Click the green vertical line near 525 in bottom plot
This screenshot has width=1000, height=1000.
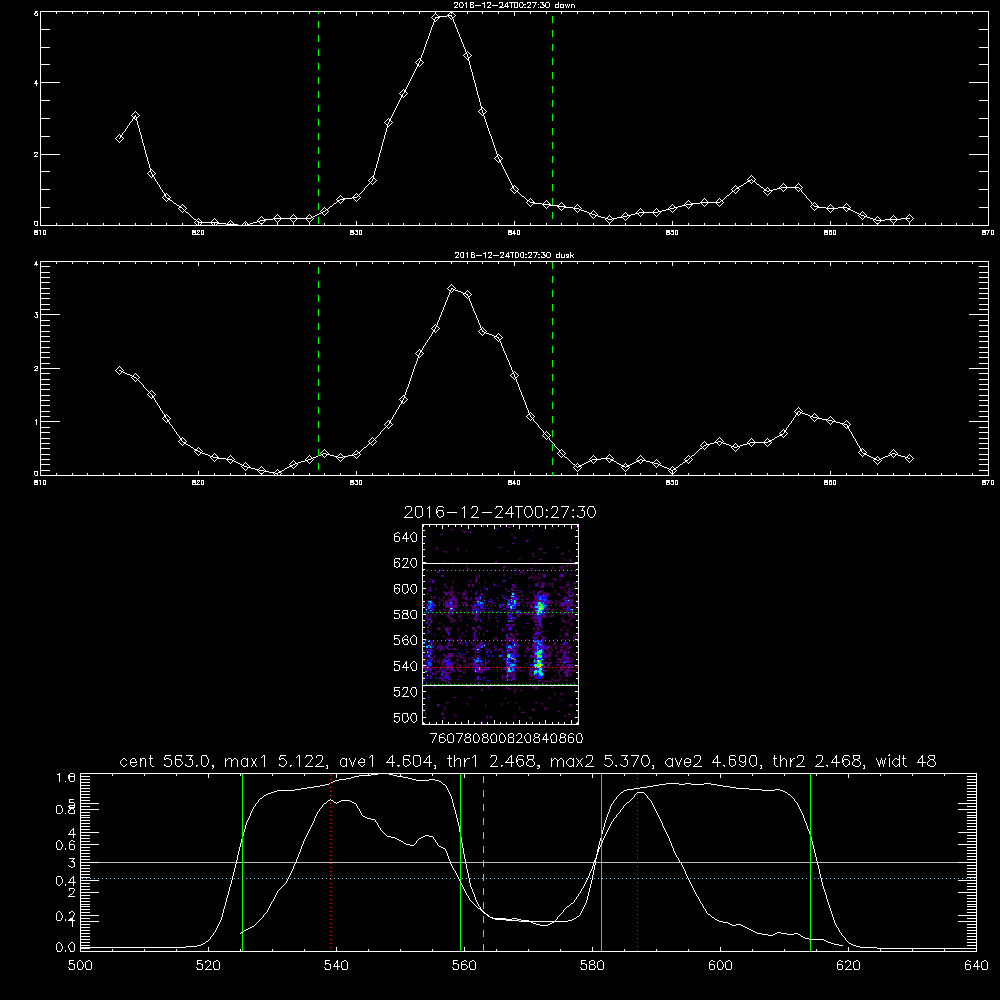[x=242, y=862]
